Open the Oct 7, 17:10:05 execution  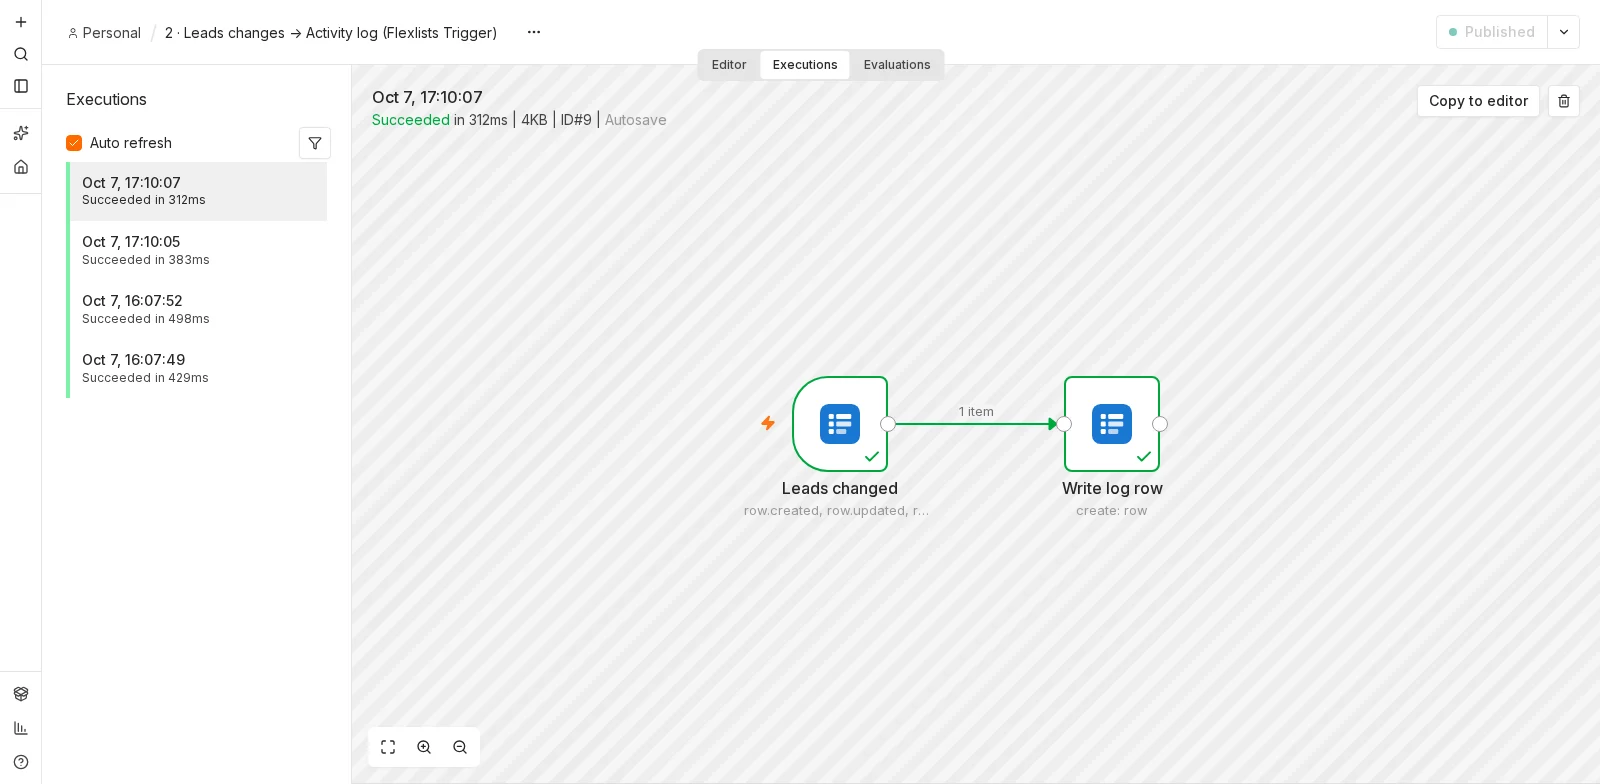pos(197,250)
